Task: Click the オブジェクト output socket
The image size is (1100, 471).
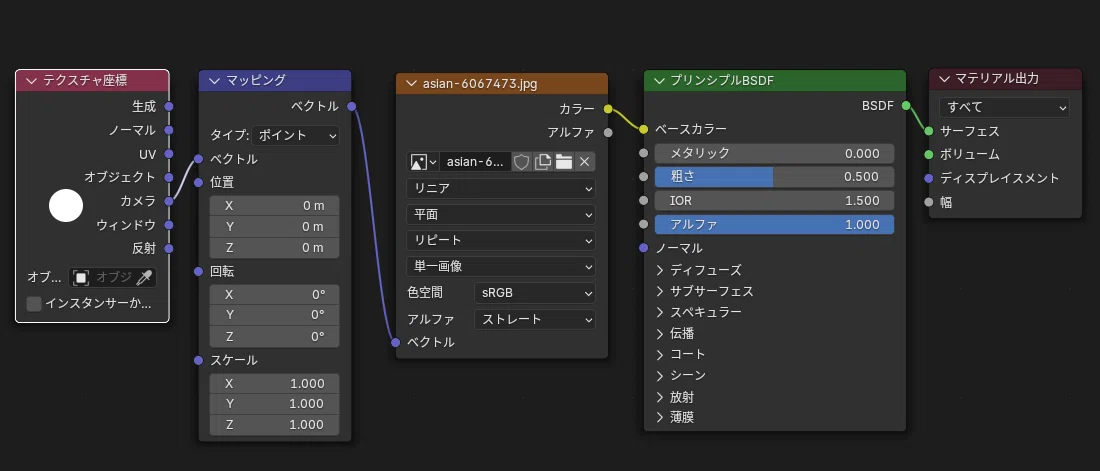Action: click(x=168, y=177)
